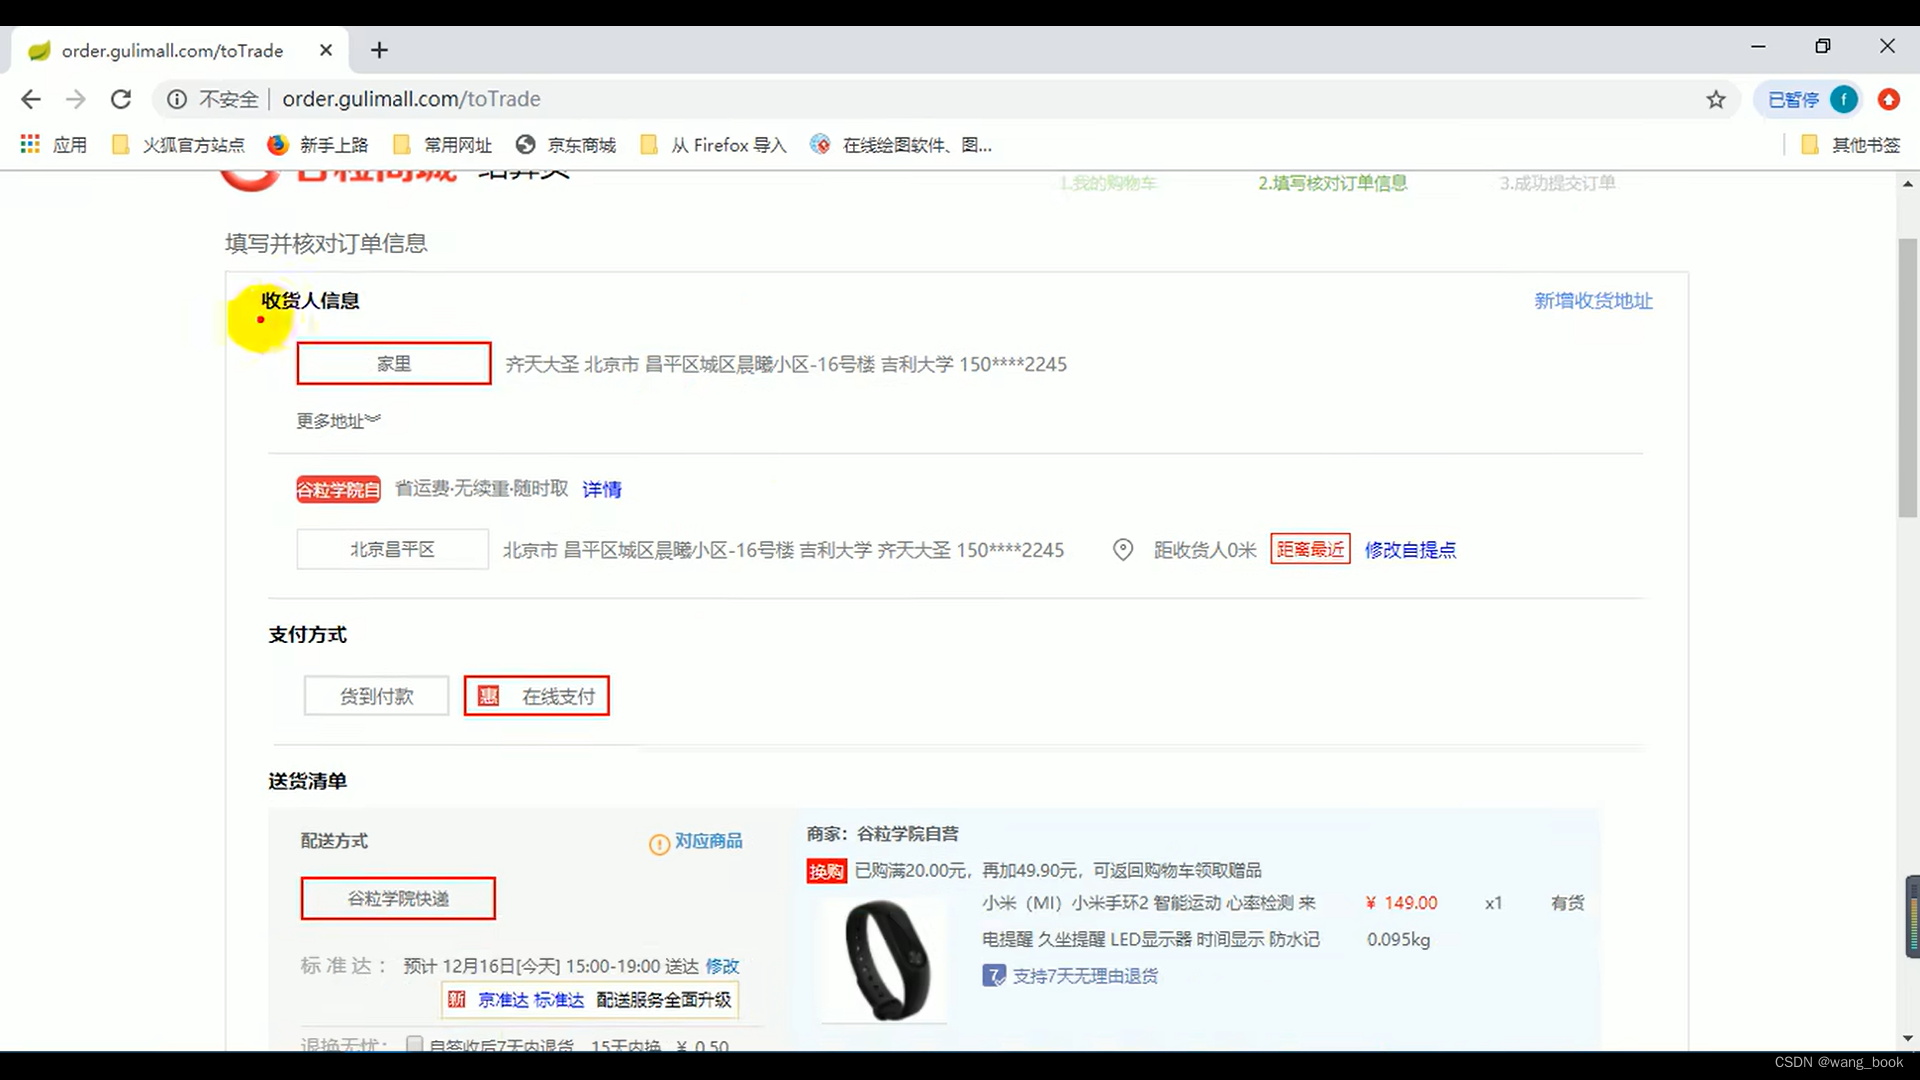Click the red update arrow icon
Viewport: 1920px width, 1080px height.
point(1888,99)
